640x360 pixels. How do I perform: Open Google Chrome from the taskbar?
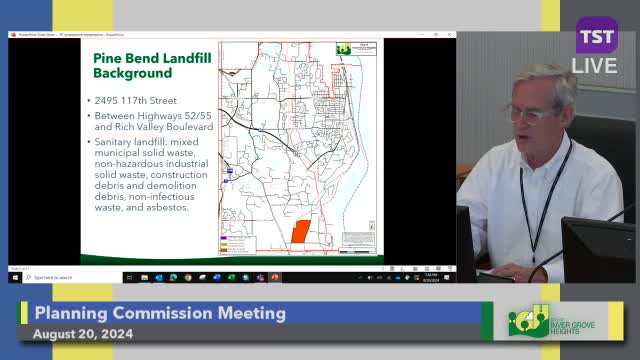click(x=188, y=278)
